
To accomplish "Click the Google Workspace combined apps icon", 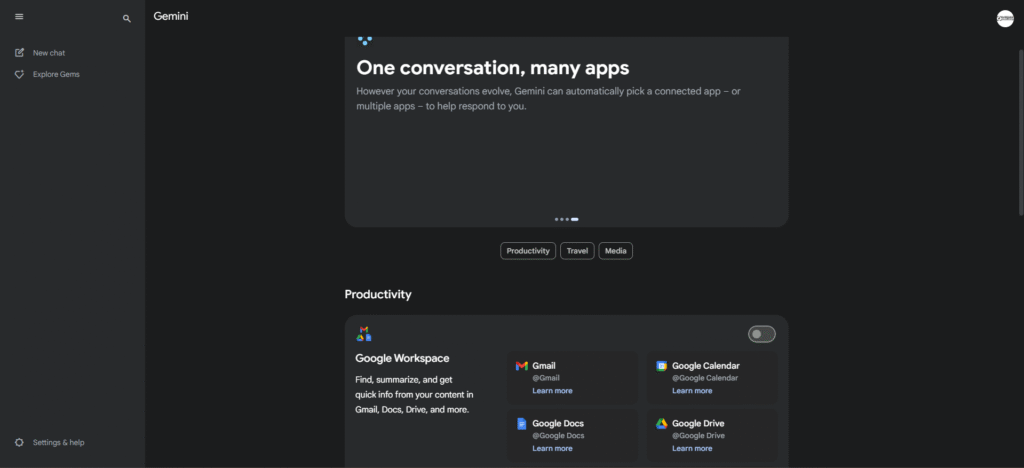I will pos(364,334).
